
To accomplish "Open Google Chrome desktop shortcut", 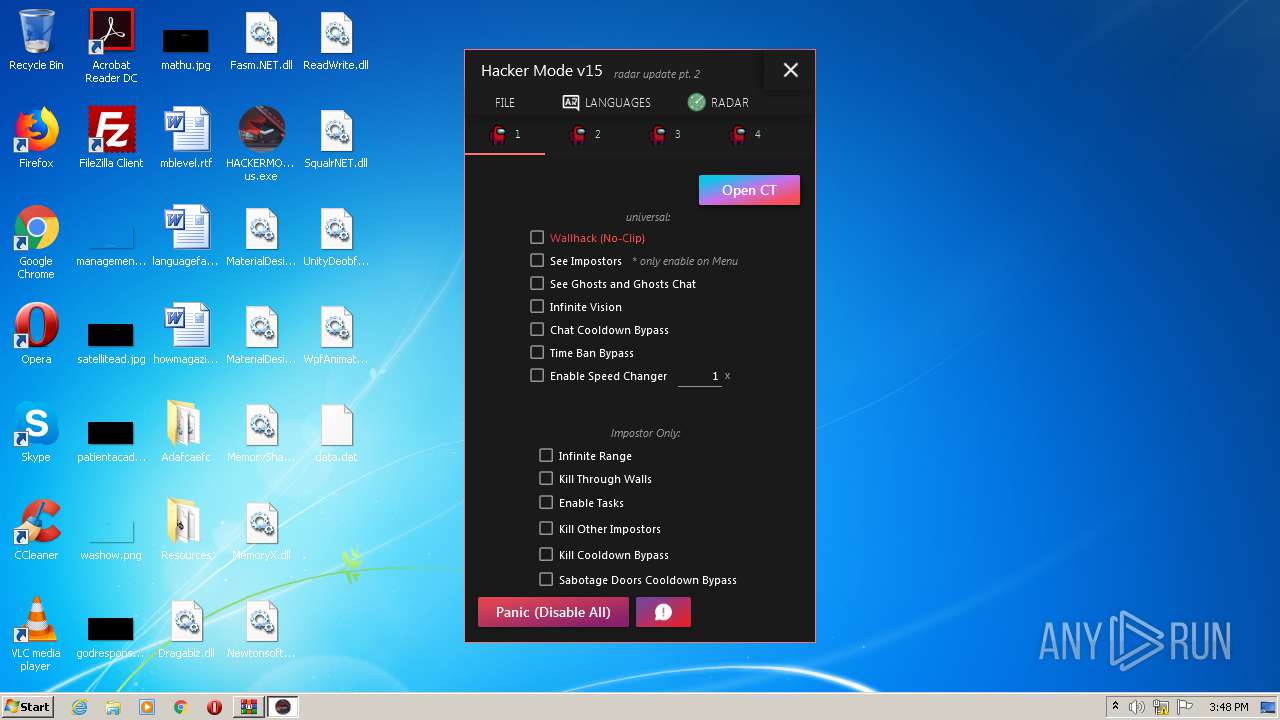I will coord(36,242).
